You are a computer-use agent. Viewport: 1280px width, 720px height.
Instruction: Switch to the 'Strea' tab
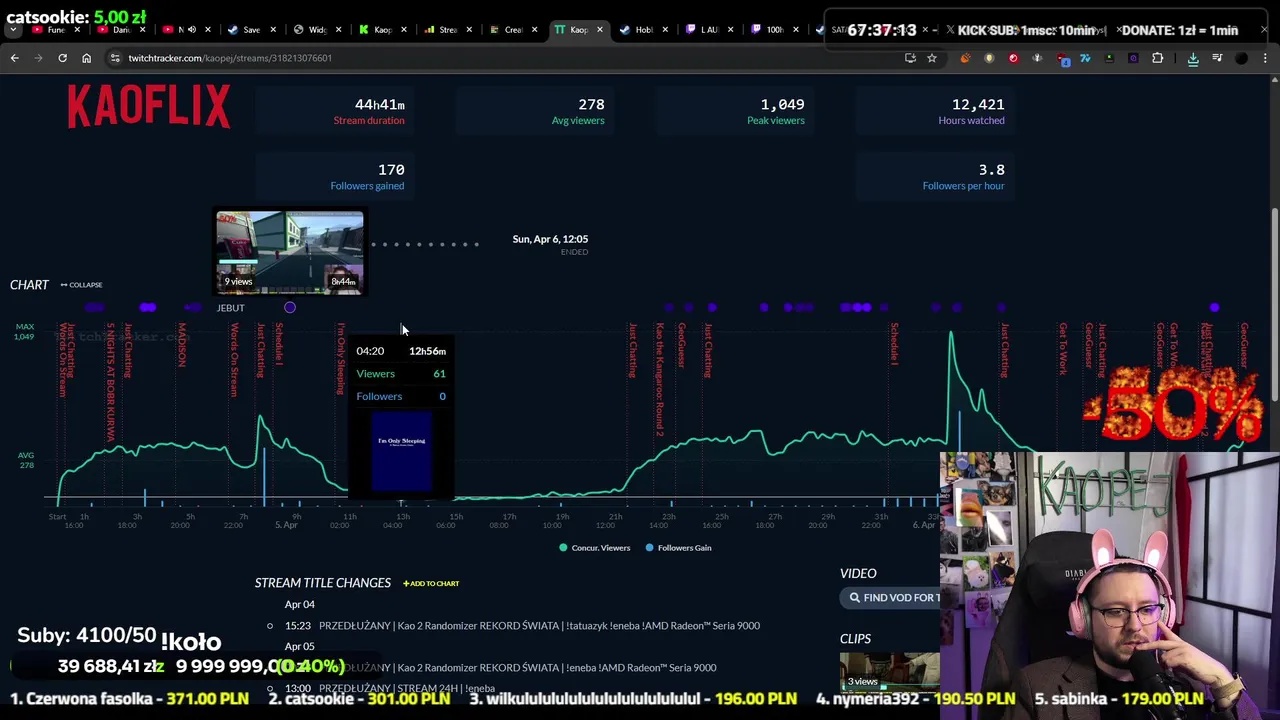click(446, 30)
